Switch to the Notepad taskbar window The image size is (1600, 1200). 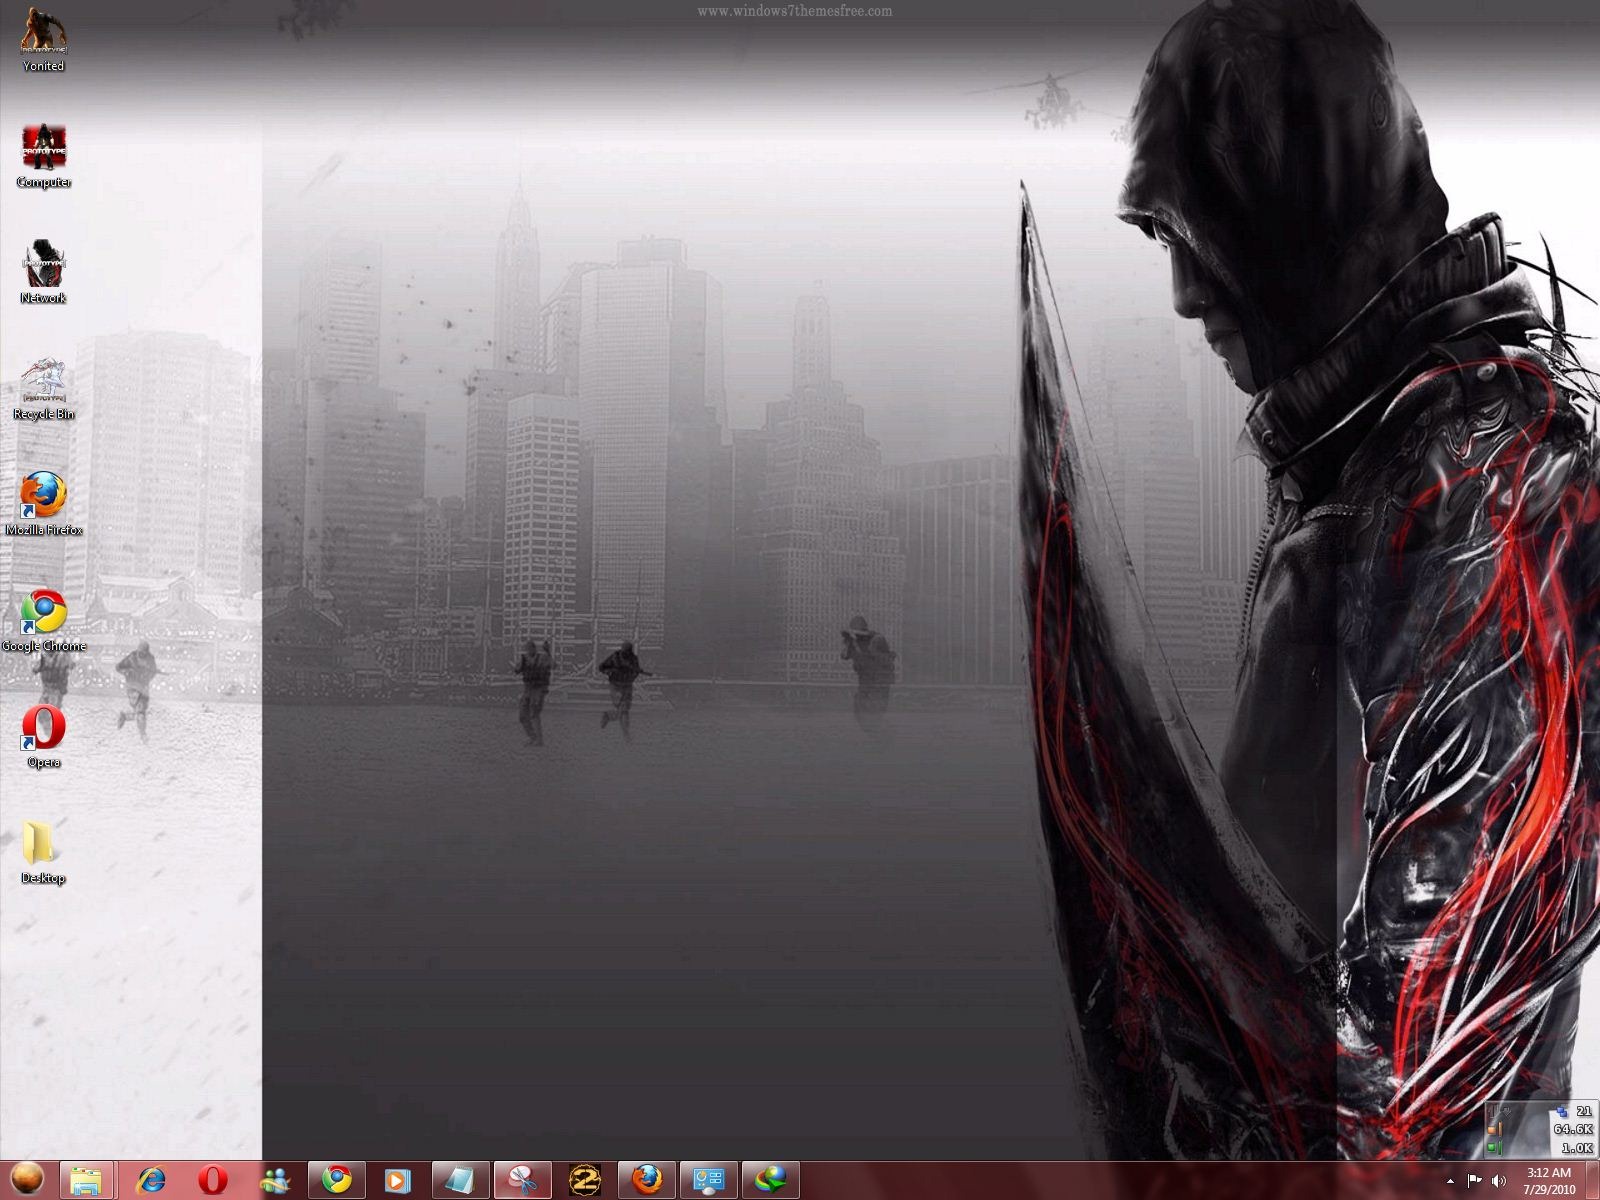(x=461, y=1180)
